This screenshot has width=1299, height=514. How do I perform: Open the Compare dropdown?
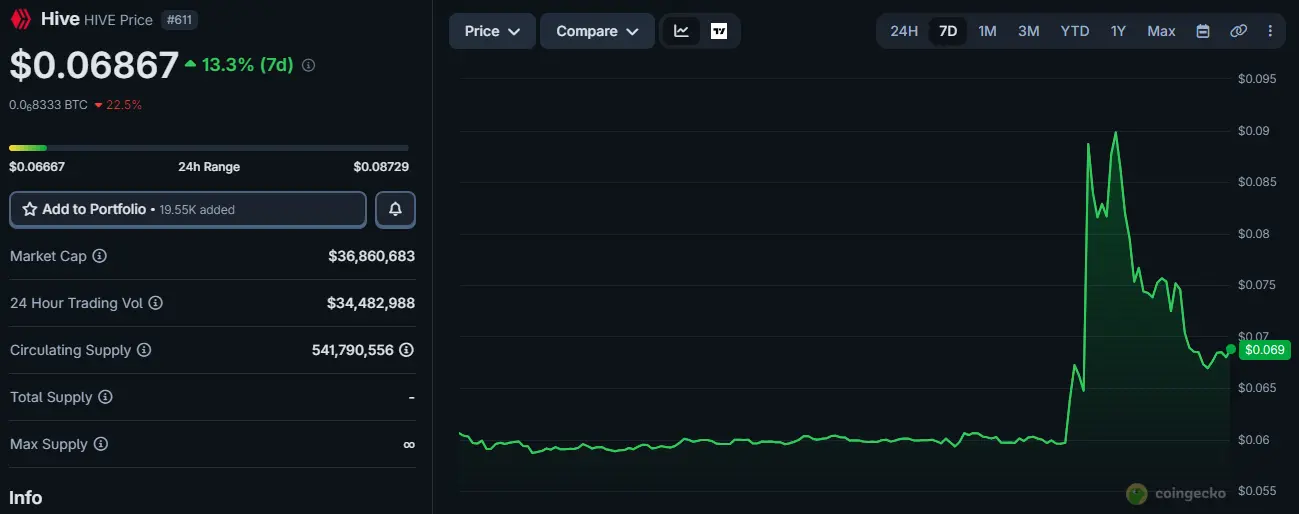click(597, 31)
